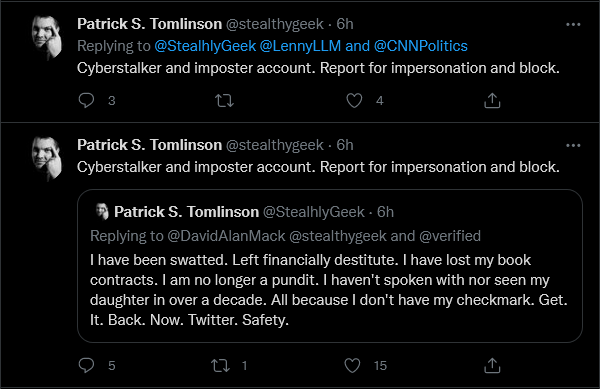Viewport: 600px width, 389px height.
Task: Open second tweet's Patrick S. Tomlinson name
Action: (150, 145)
